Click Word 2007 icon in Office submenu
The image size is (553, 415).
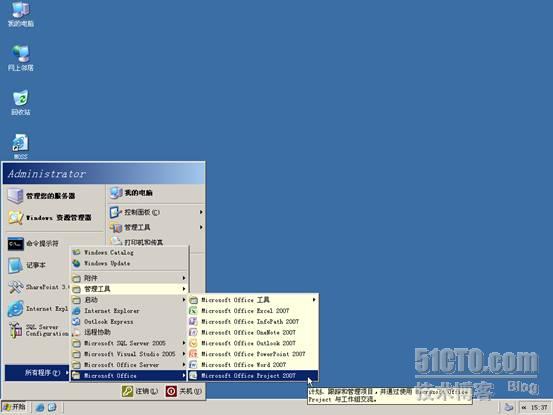point(193,365)
